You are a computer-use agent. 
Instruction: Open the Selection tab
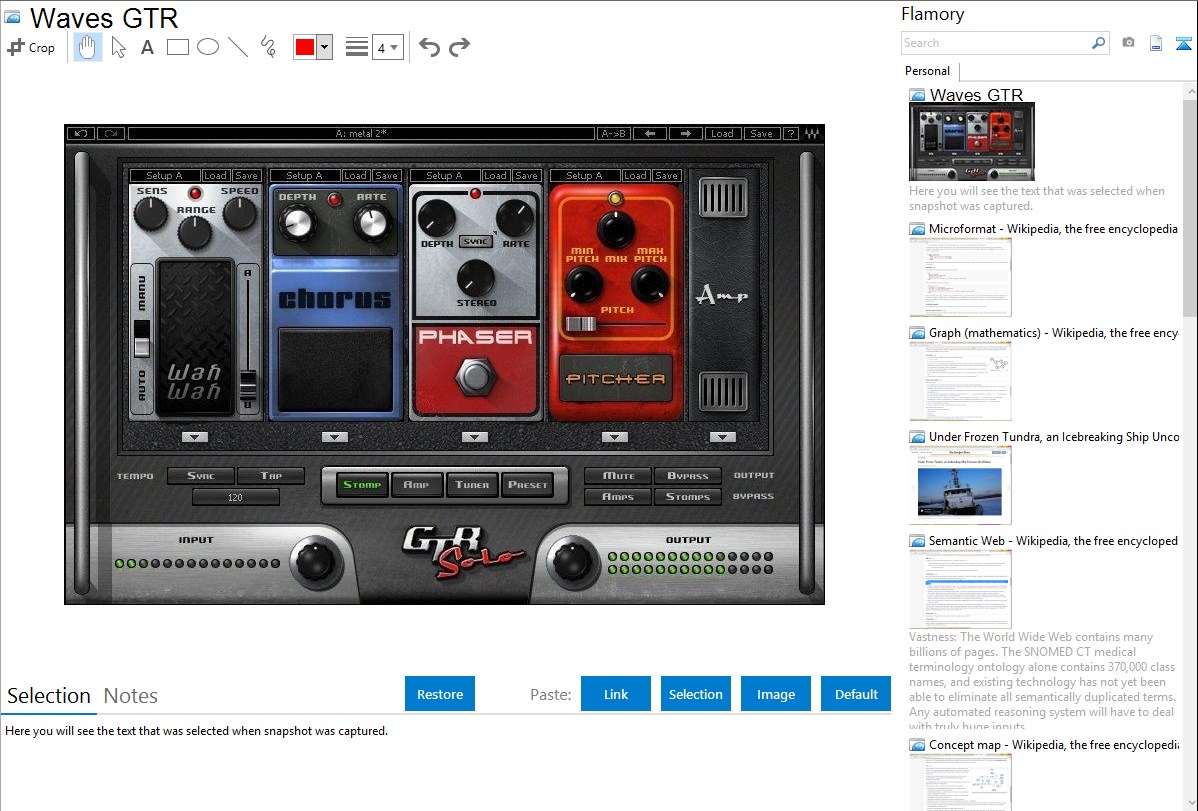(49, 696)
